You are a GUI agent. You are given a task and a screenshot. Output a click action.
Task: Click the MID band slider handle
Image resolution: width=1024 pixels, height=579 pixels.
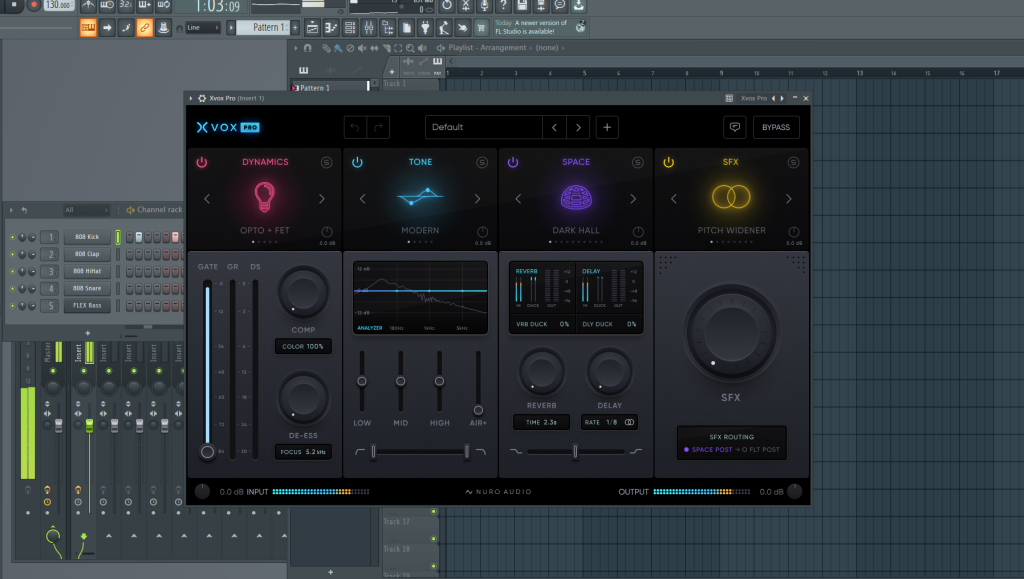point(400,381)
